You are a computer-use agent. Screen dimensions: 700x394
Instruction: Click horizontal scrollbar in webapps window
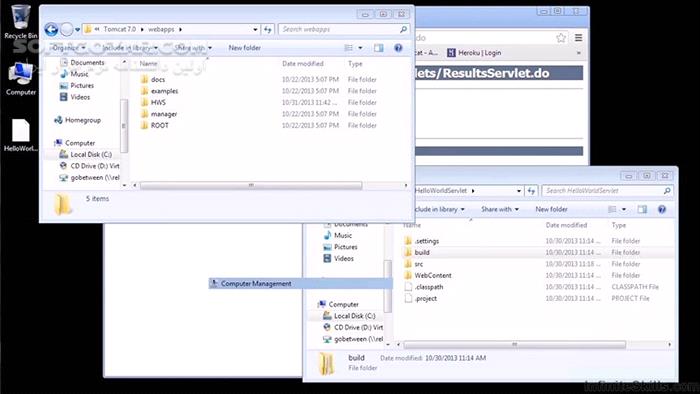point(251,185)
